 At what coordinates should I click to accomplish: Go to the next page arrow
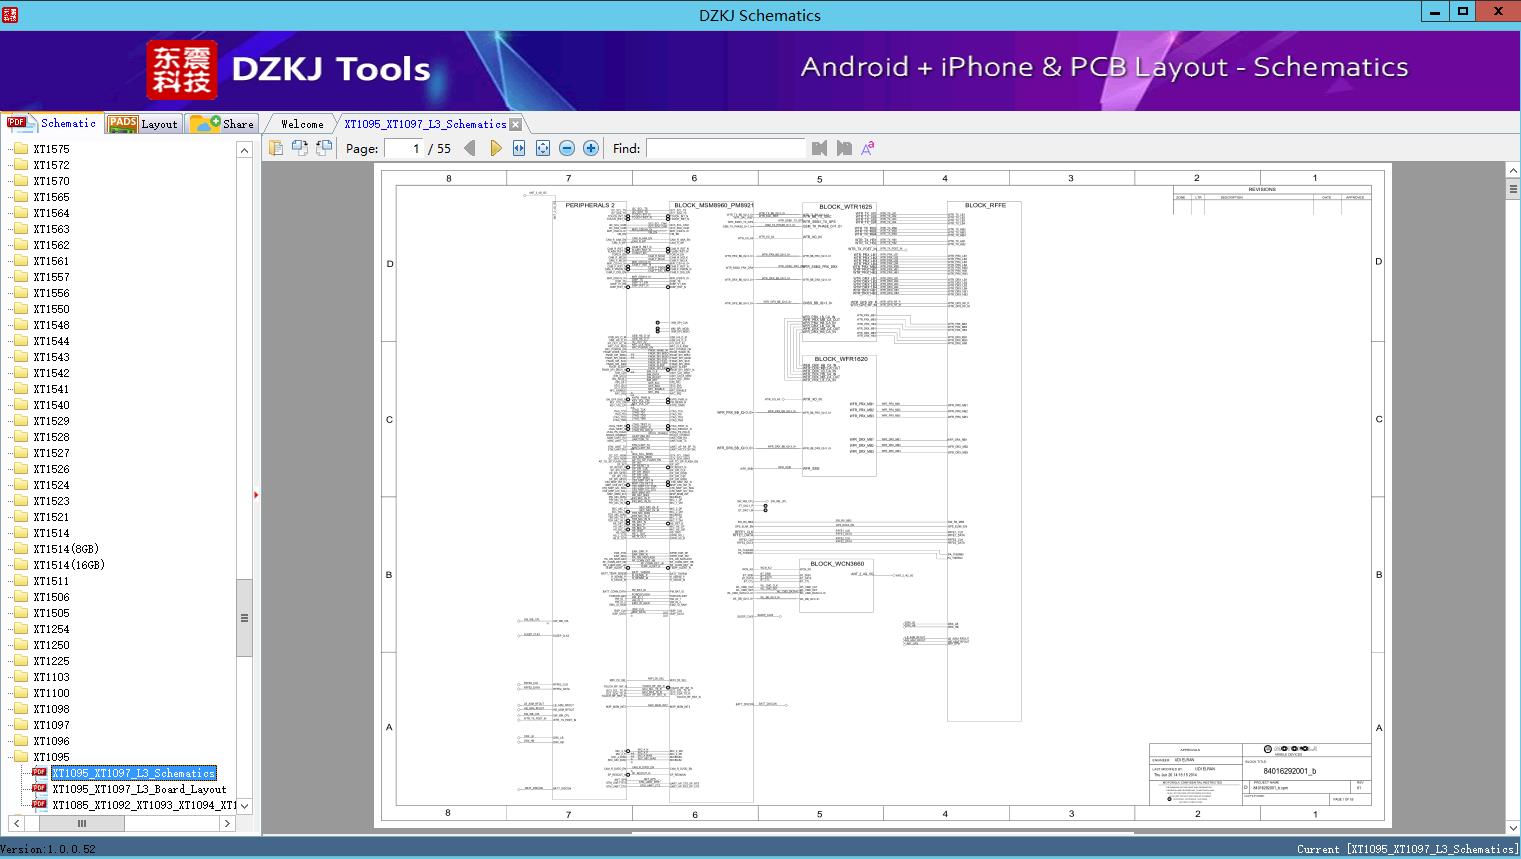point(495,148)
